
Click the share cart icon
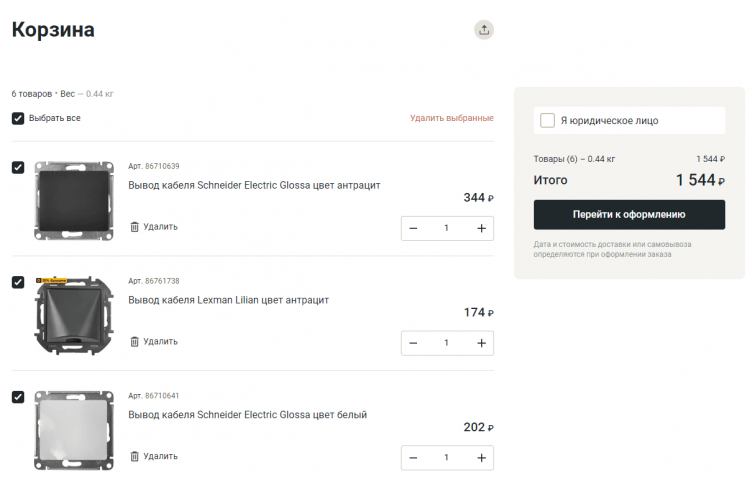pyautogui.click(x=484, y=30)
